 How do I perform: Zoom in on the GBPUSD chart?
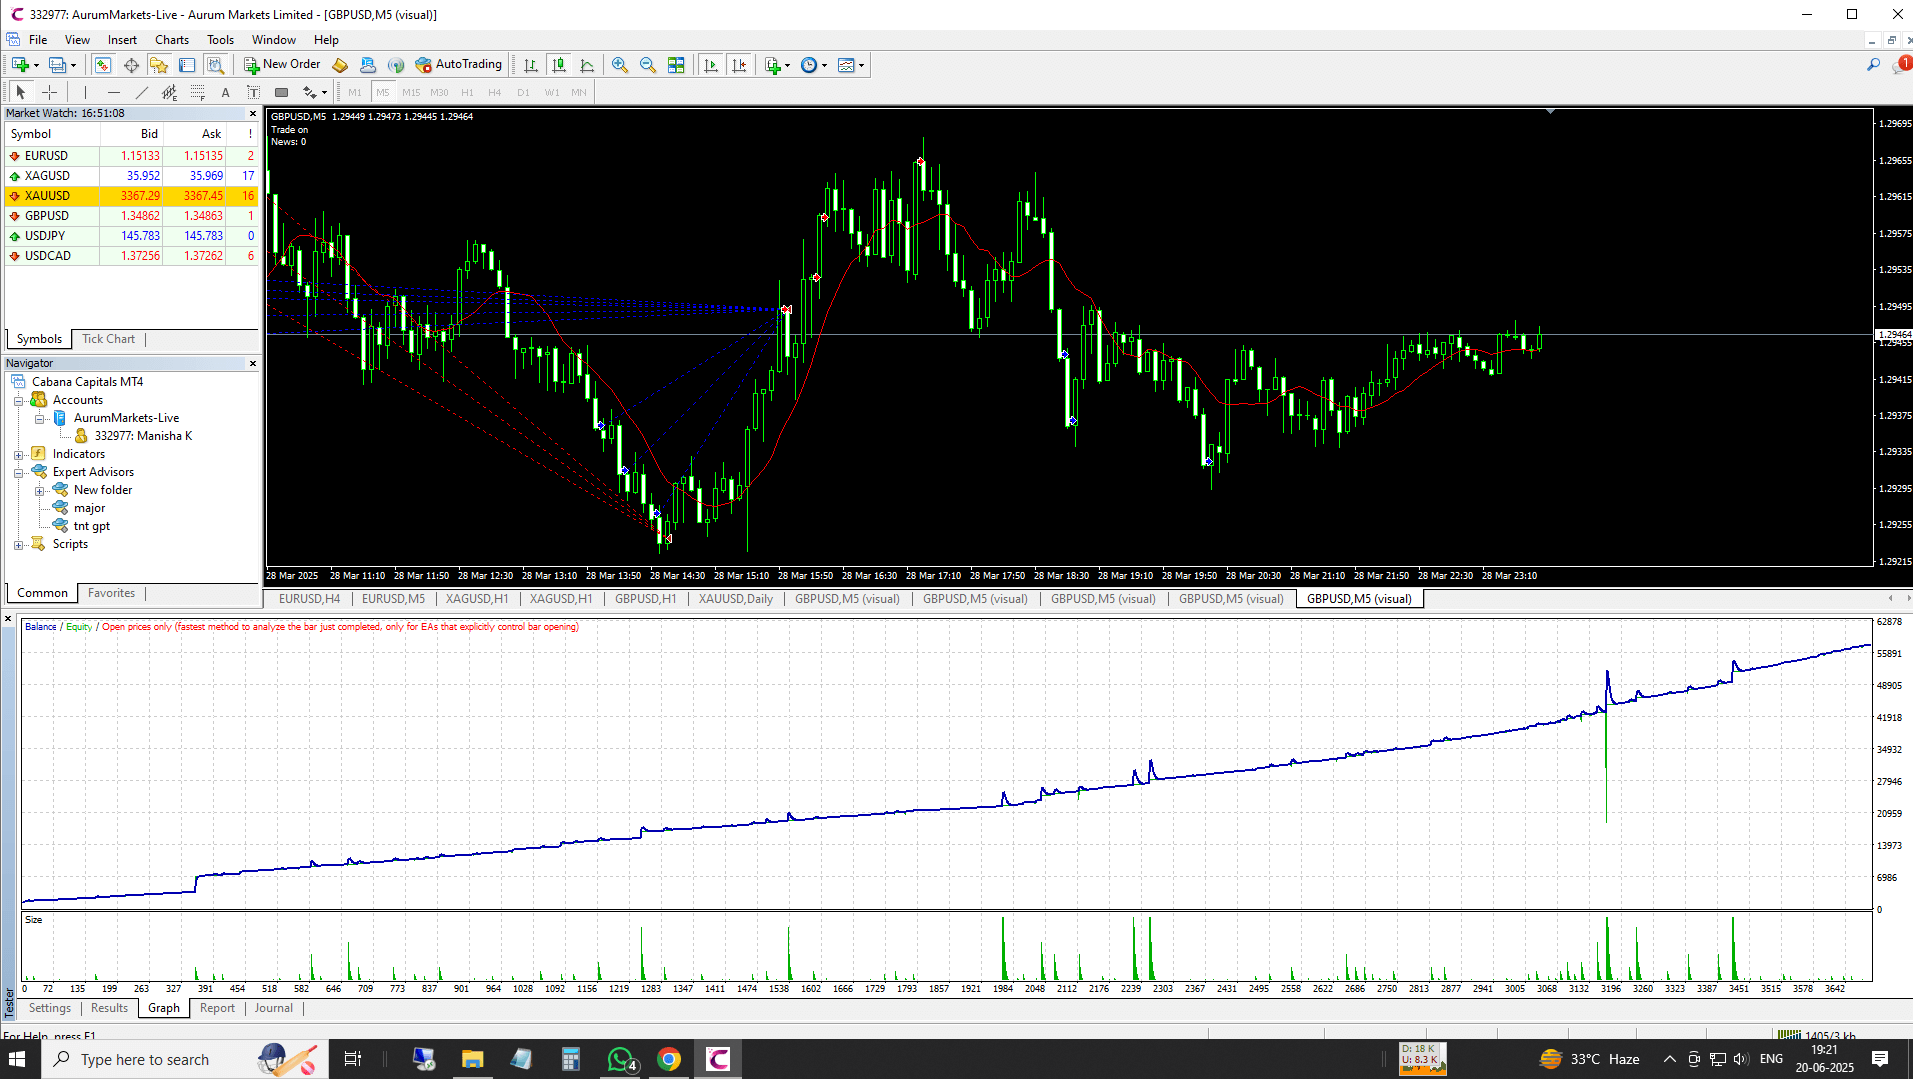click(x=620, y=65)
